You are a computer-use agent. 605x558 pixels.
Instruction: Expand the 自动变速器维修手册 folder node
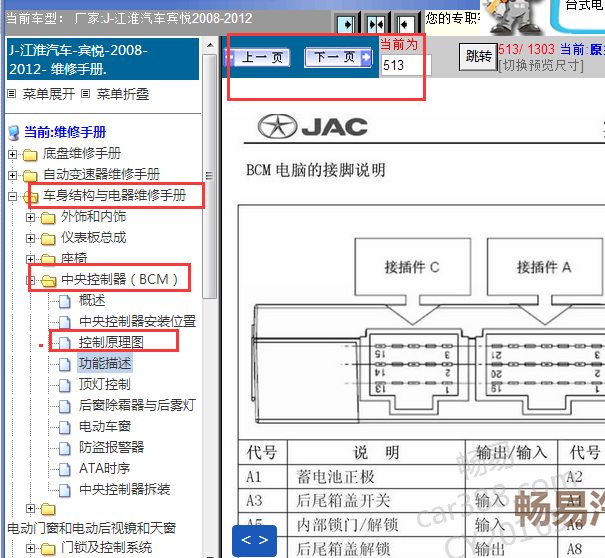click(12, 175)
